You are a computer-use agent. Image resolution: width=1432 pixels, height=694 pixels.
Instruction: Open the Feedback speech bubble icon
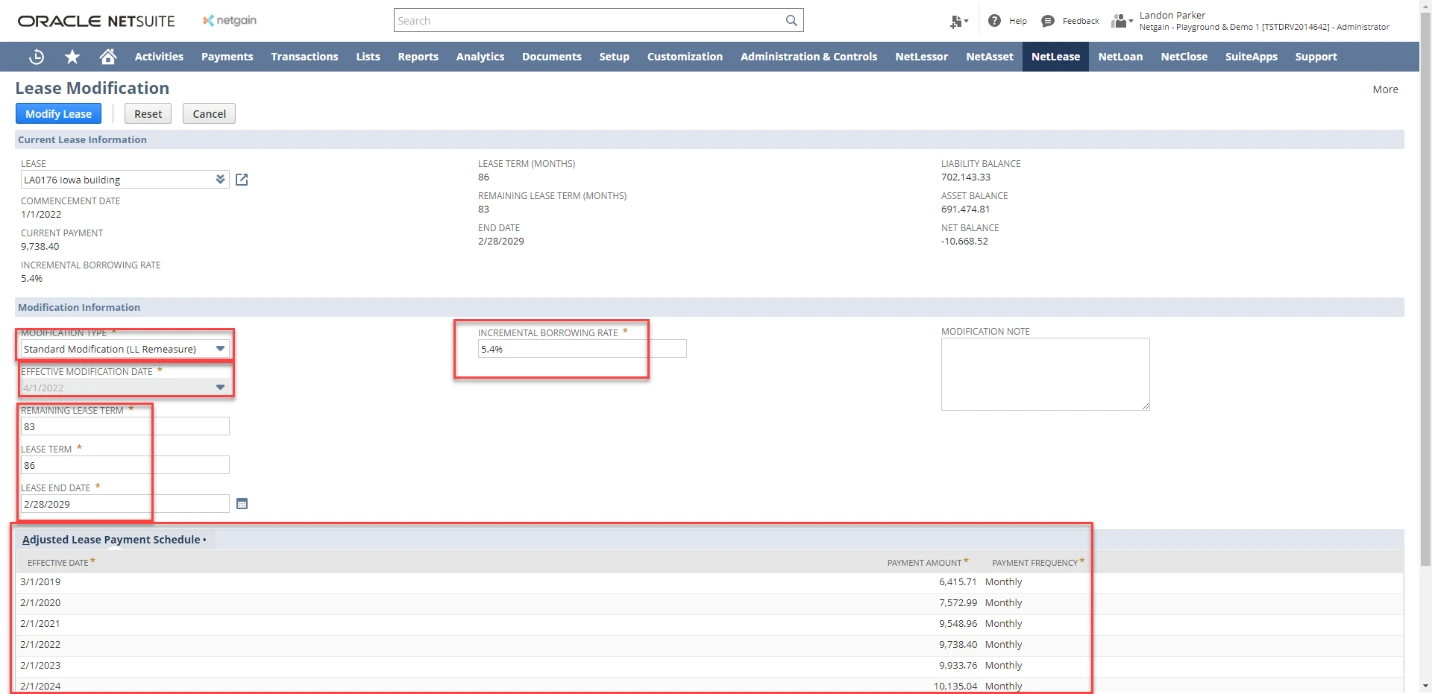[x=1048, y=20]
